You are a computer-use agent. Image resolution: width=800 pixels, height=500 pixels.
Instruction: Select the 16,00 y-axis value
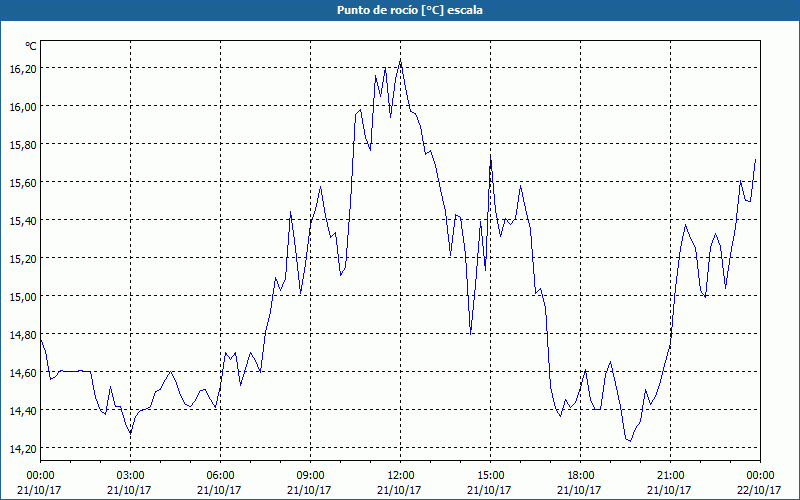pyautogui.click(x=23, y=106)
